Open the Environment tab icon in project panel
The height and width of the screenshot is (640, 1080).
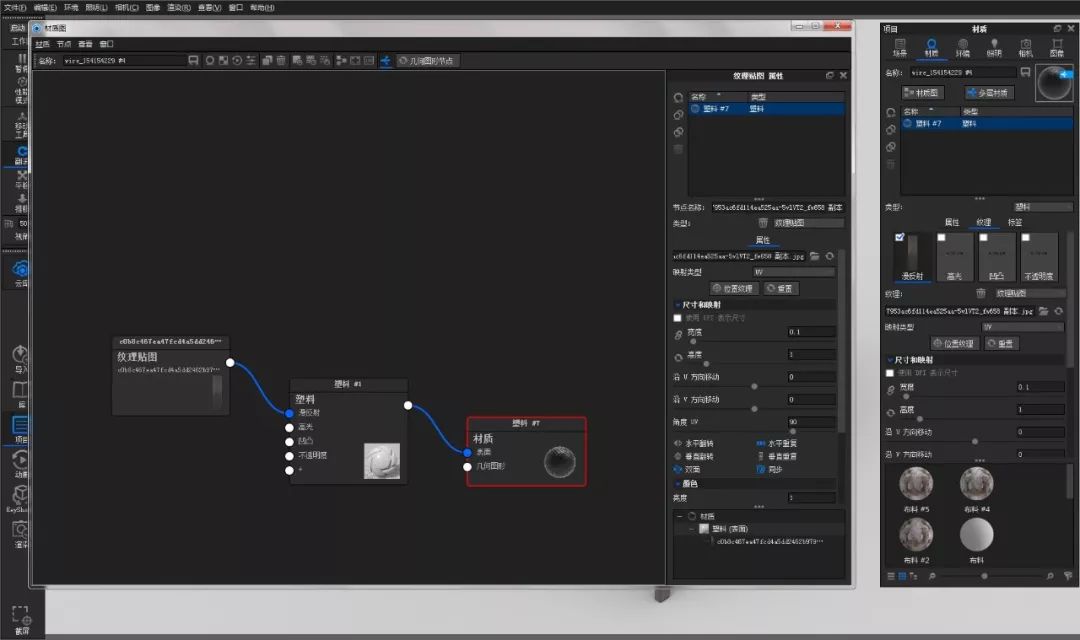coord(962,47)
